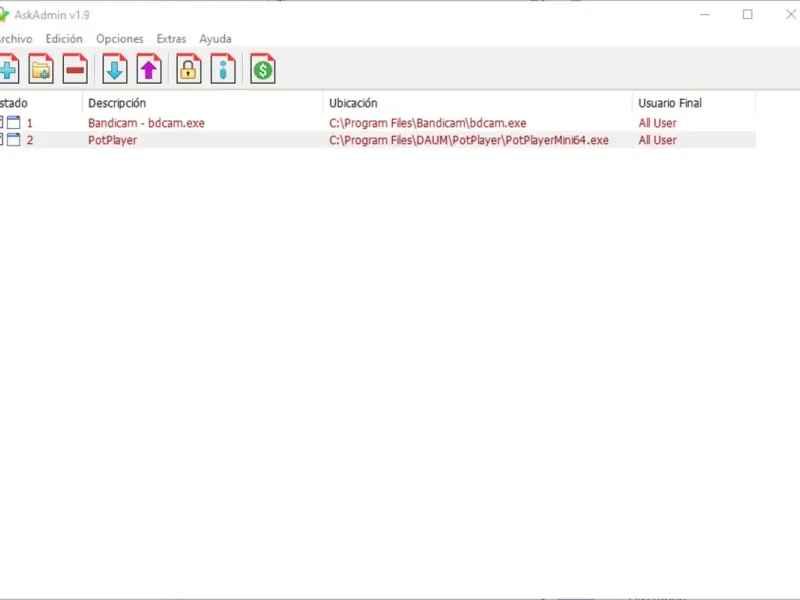
Task: Select the 'Bandicam - bdcam.exe' description
Action: 146,123
